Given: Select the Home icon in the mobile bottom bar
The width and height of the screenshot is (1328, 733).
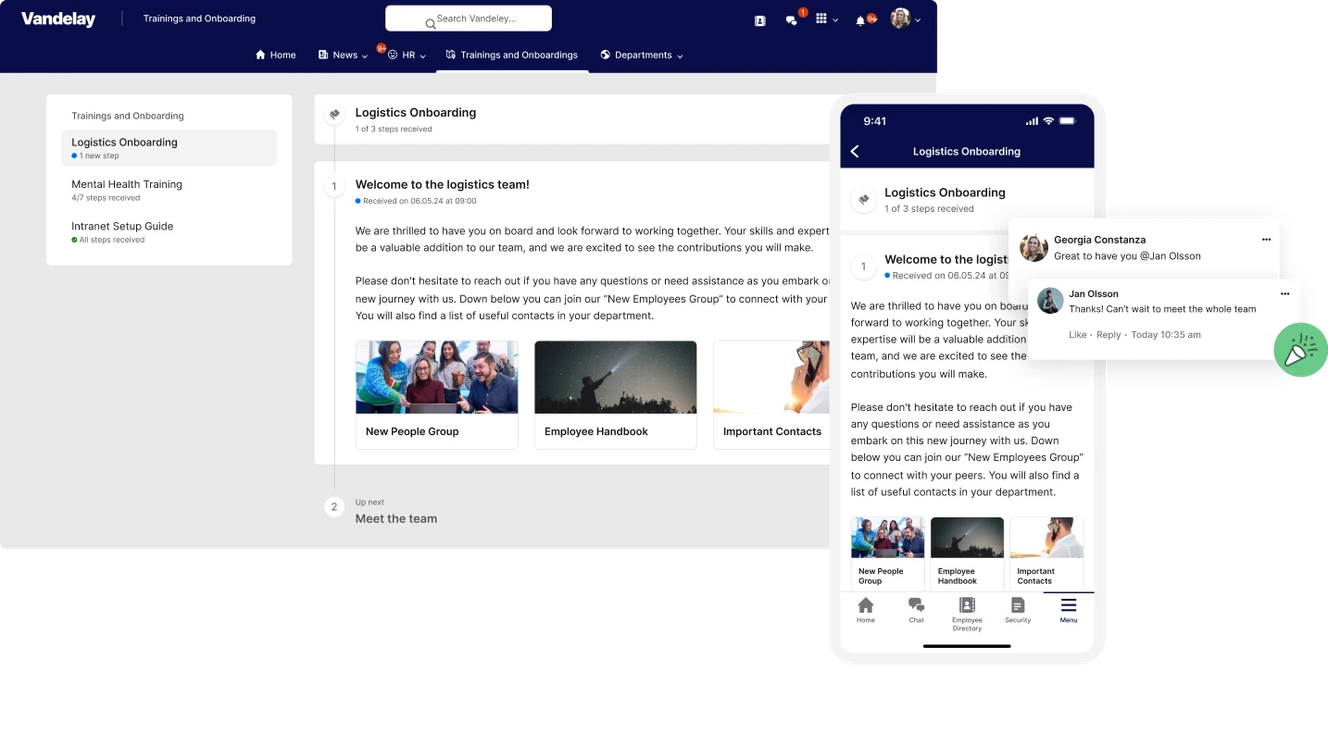Looking at the screenshot, I should click(865, 607).
